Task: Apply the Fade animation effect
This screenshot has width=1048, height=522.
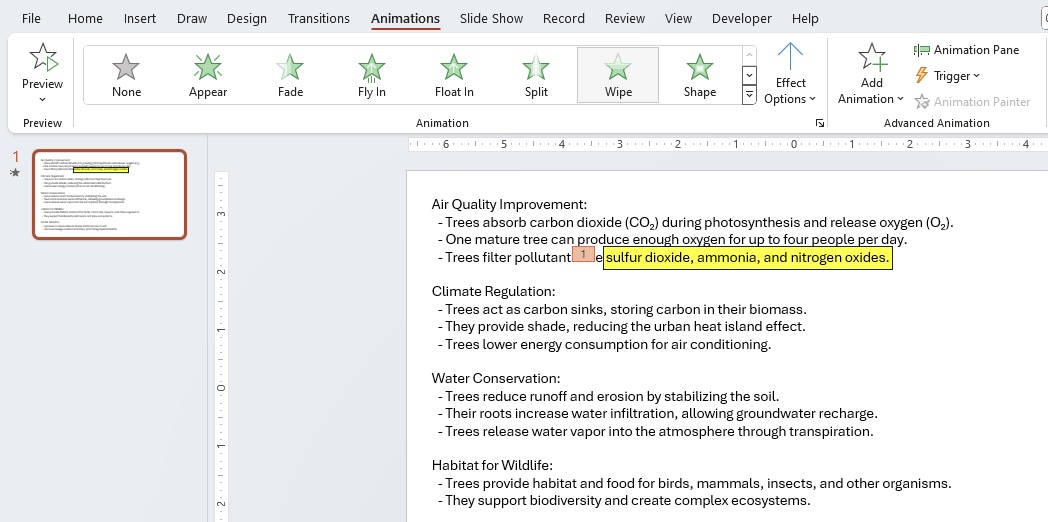Action: pyautogui.click(x=290, y=76)
